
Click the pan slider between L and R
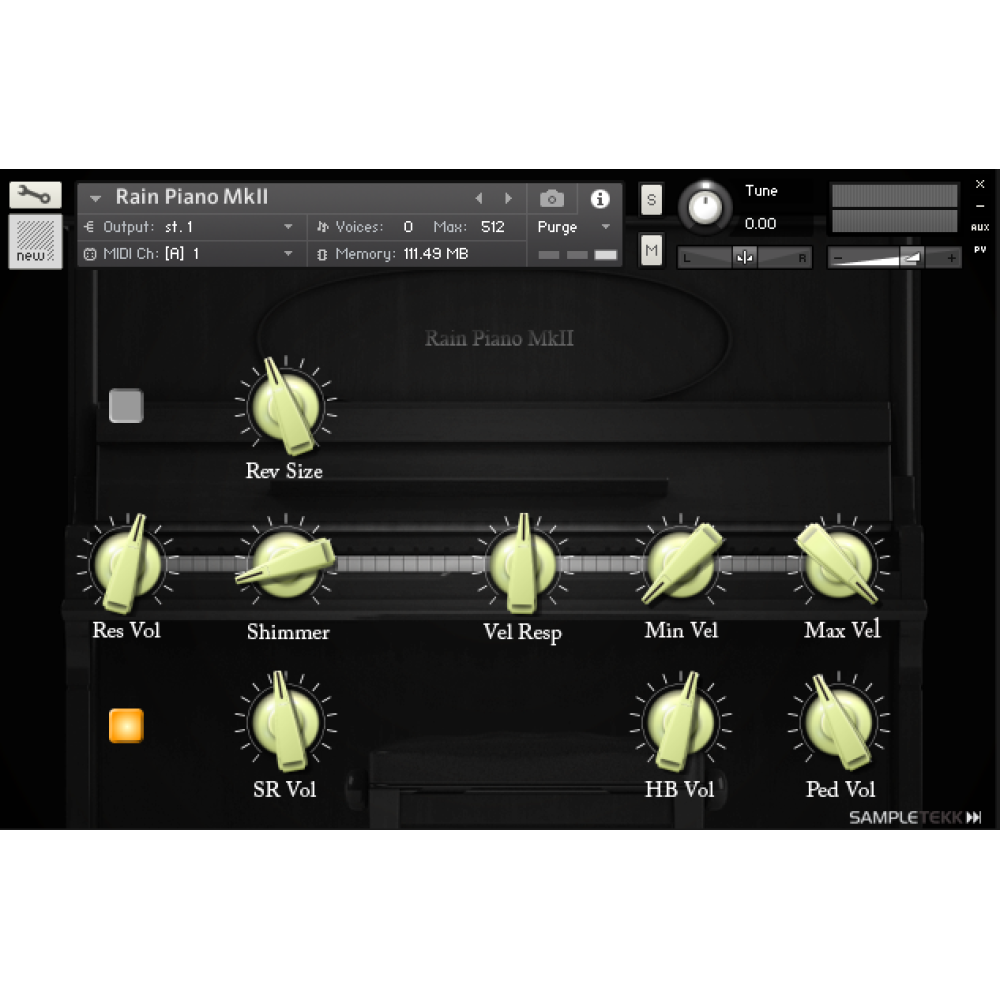[x=744, y=257]
